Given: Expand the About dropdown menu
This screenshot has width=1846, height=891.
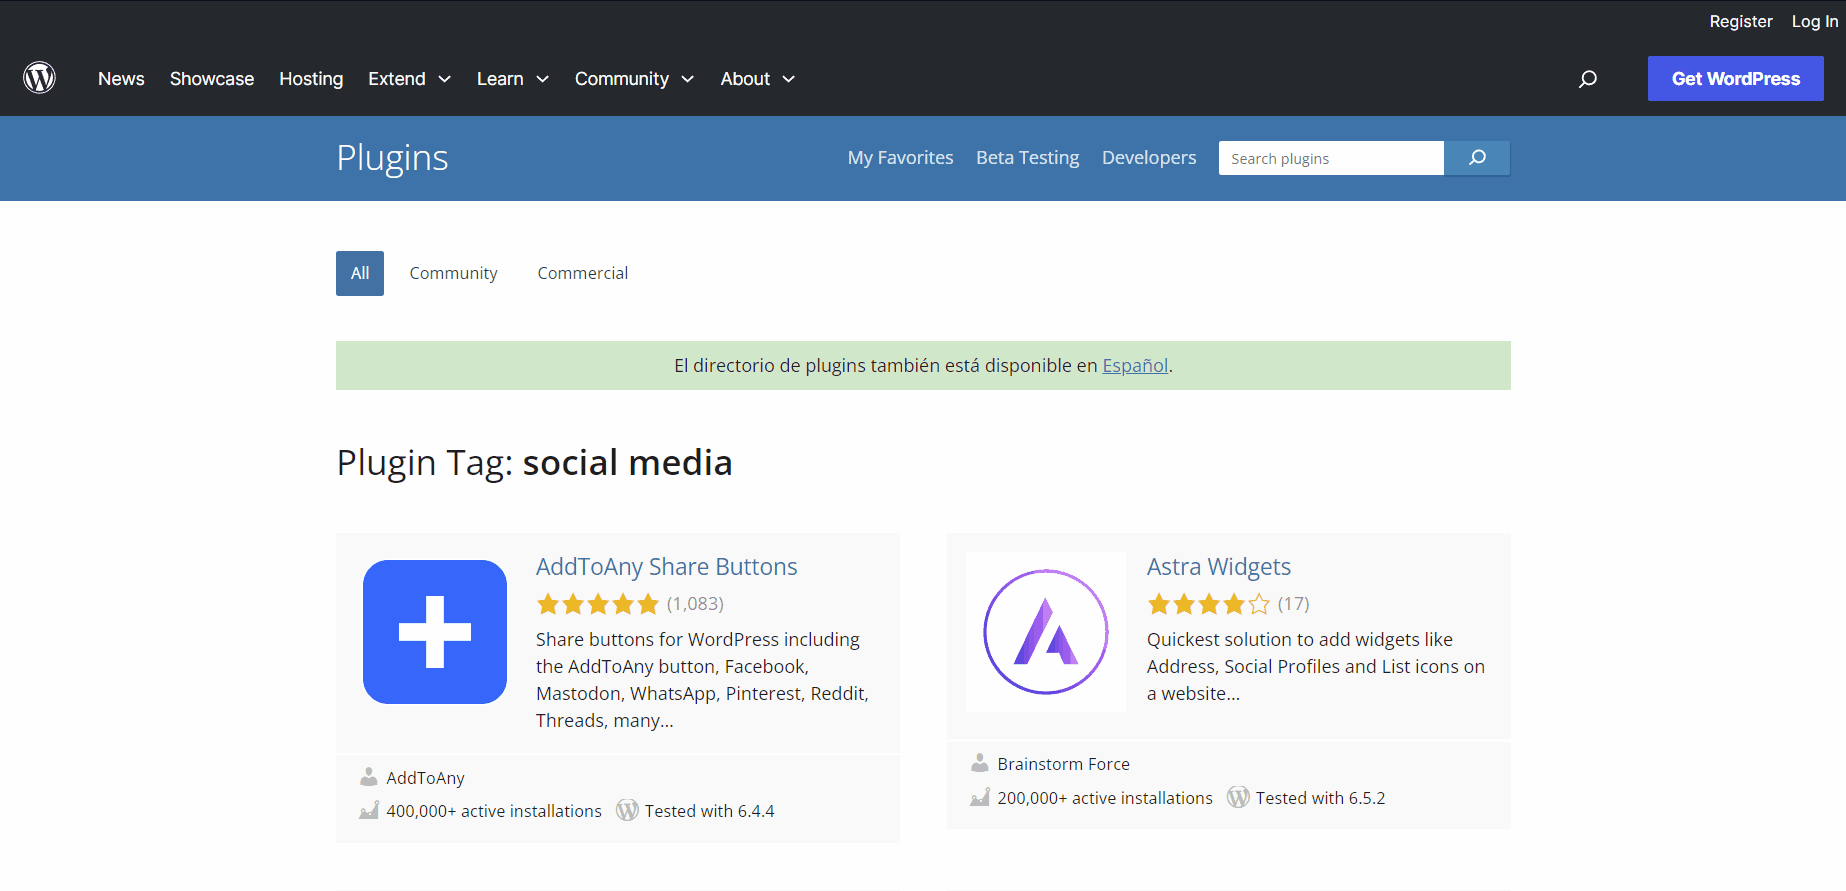Looking at the screenshot, I should [x=757, y=79].
